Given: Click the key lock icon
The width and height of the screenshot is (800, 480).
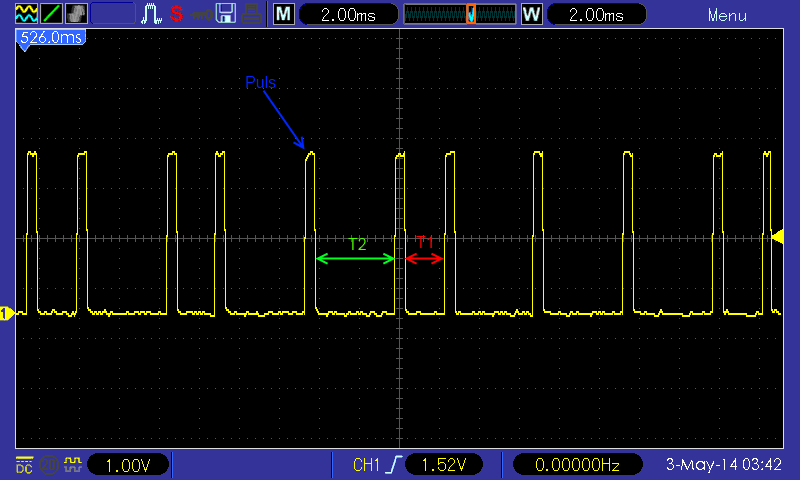Looking at the screenshot, I should [x=201, y=14].
